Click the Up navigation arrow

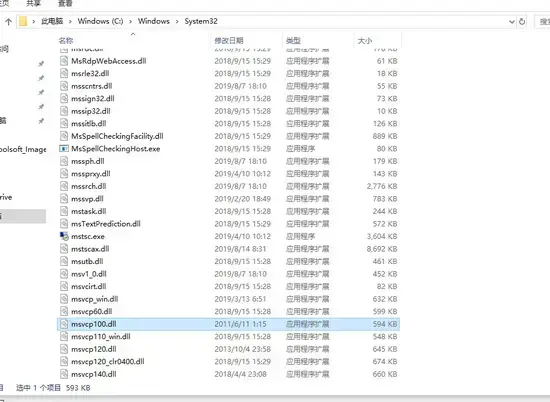click(x=8, y=22)
